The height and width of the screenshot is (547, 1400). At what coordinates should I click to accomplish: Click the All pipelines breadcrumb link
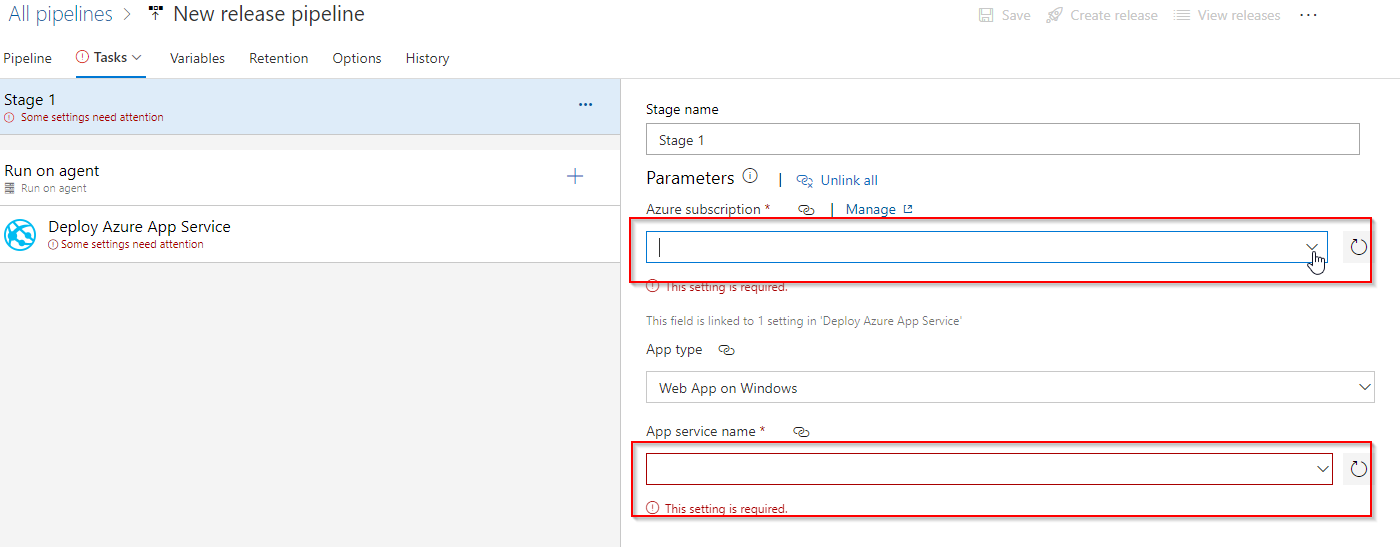tap(60, 14)
